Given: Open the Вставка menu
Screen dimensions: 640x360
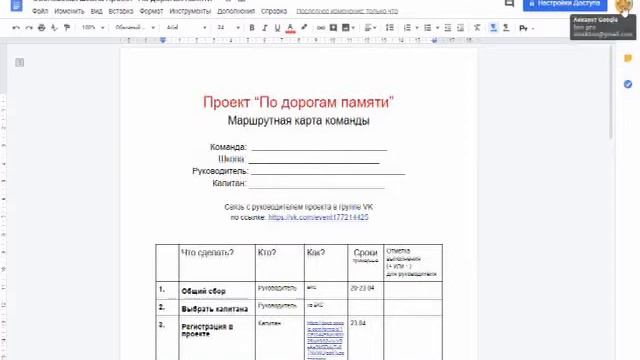Looking at the screenshot, I should (121, 11).
